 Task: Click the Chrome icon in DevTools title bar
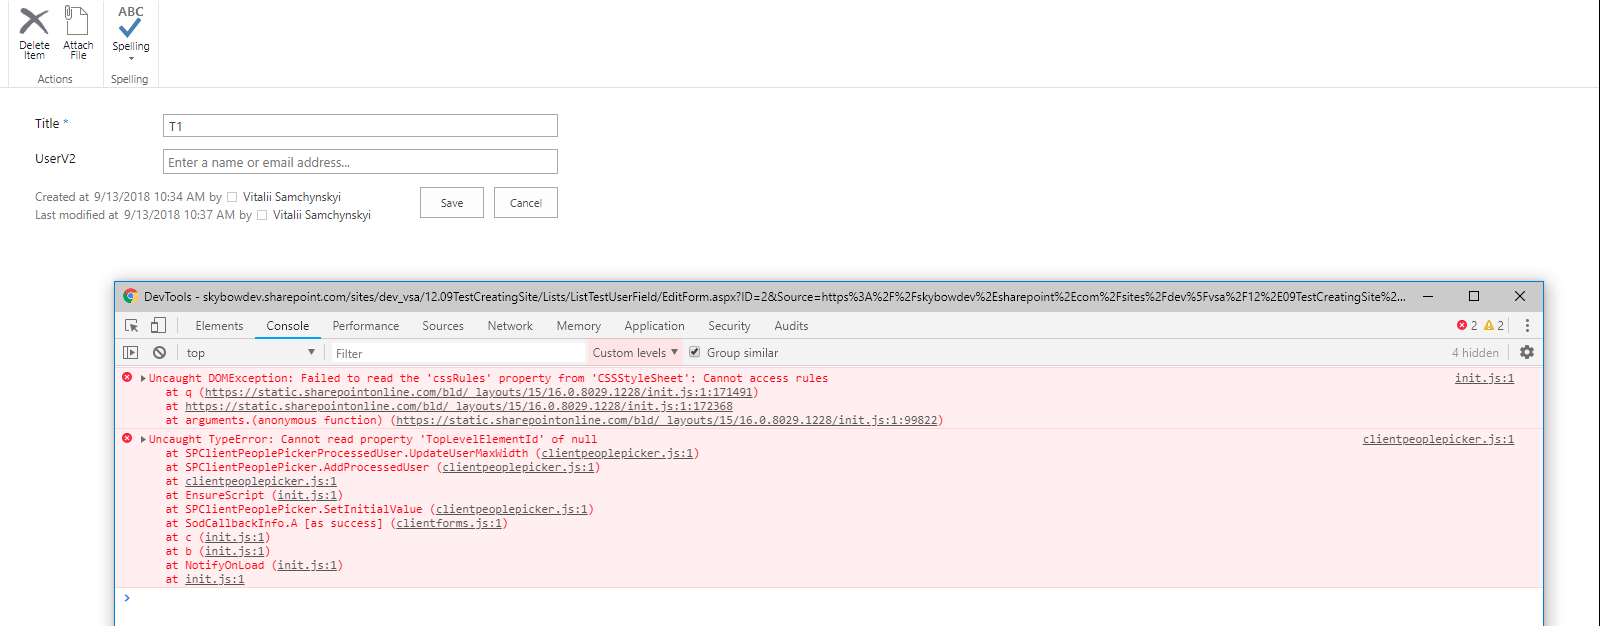point(130,296)
